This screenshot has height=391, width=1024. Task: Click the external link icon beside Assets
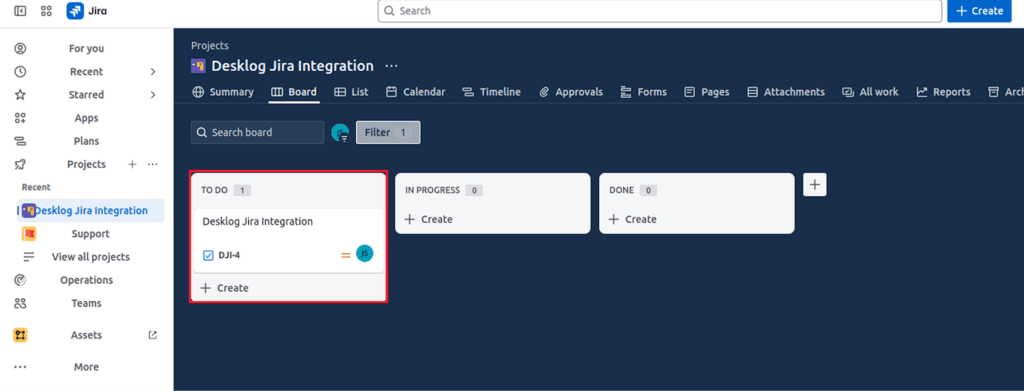pyautogui.click(x=153, y=335)
